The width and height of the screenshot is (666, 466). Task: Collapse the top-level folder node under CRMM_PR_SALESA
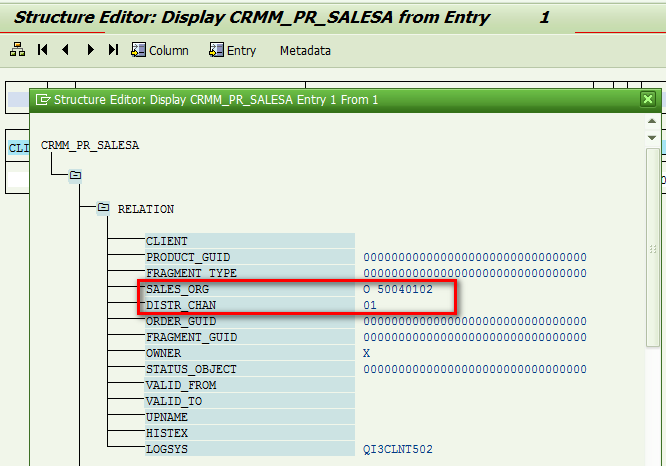tap(75, 175)
